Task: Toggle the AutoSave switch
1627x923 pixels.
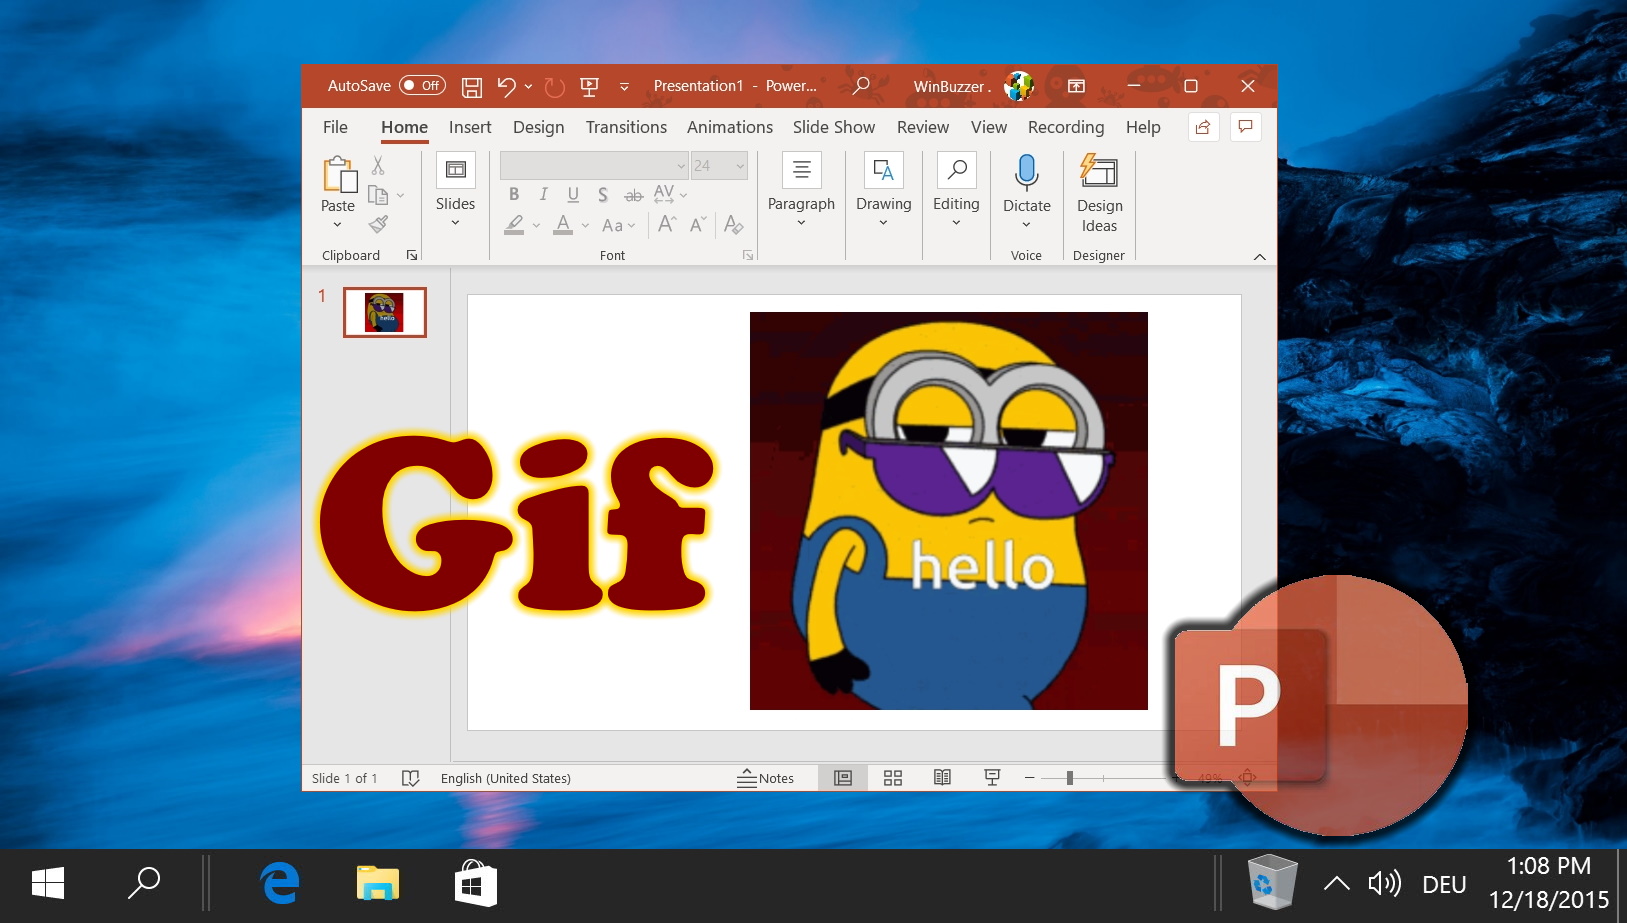Action: (422, 86)
